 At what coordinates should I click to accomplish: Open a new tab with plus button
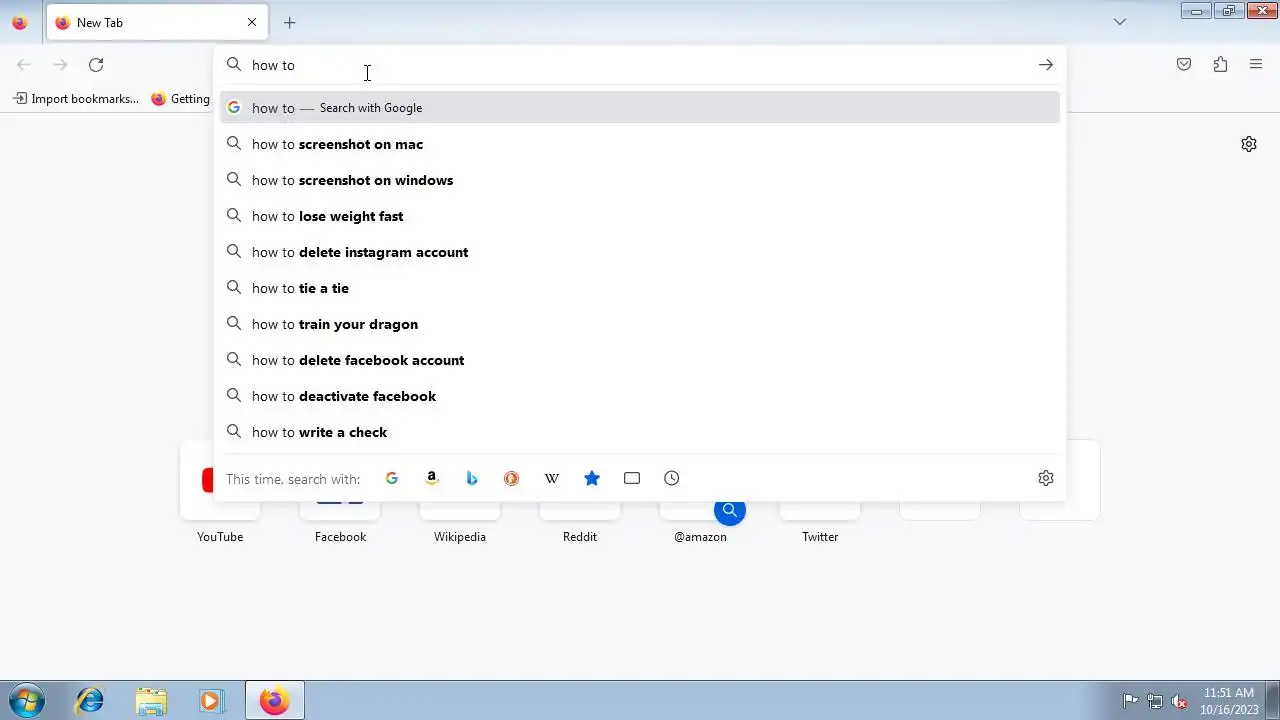(289, 22)
